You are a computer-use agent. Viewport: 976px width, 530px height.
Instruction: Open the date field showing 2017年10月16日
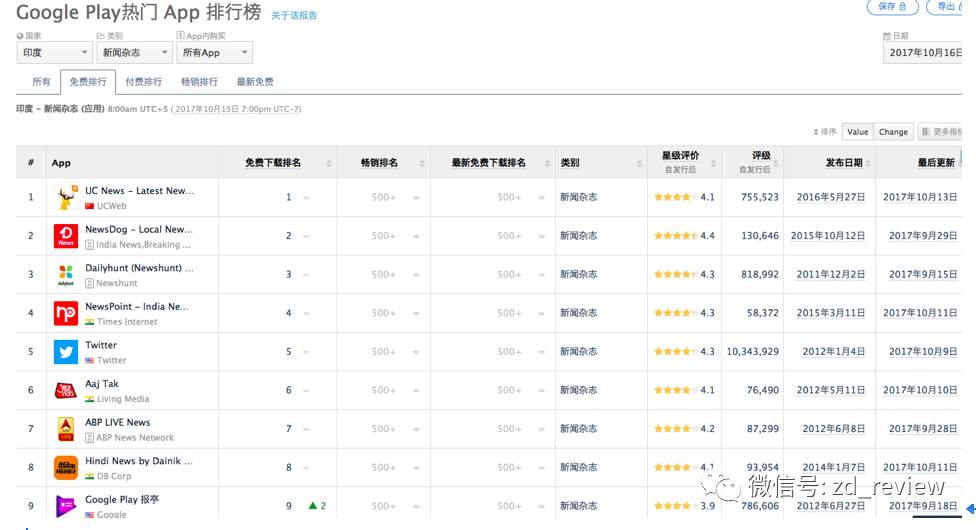point(927,53)
